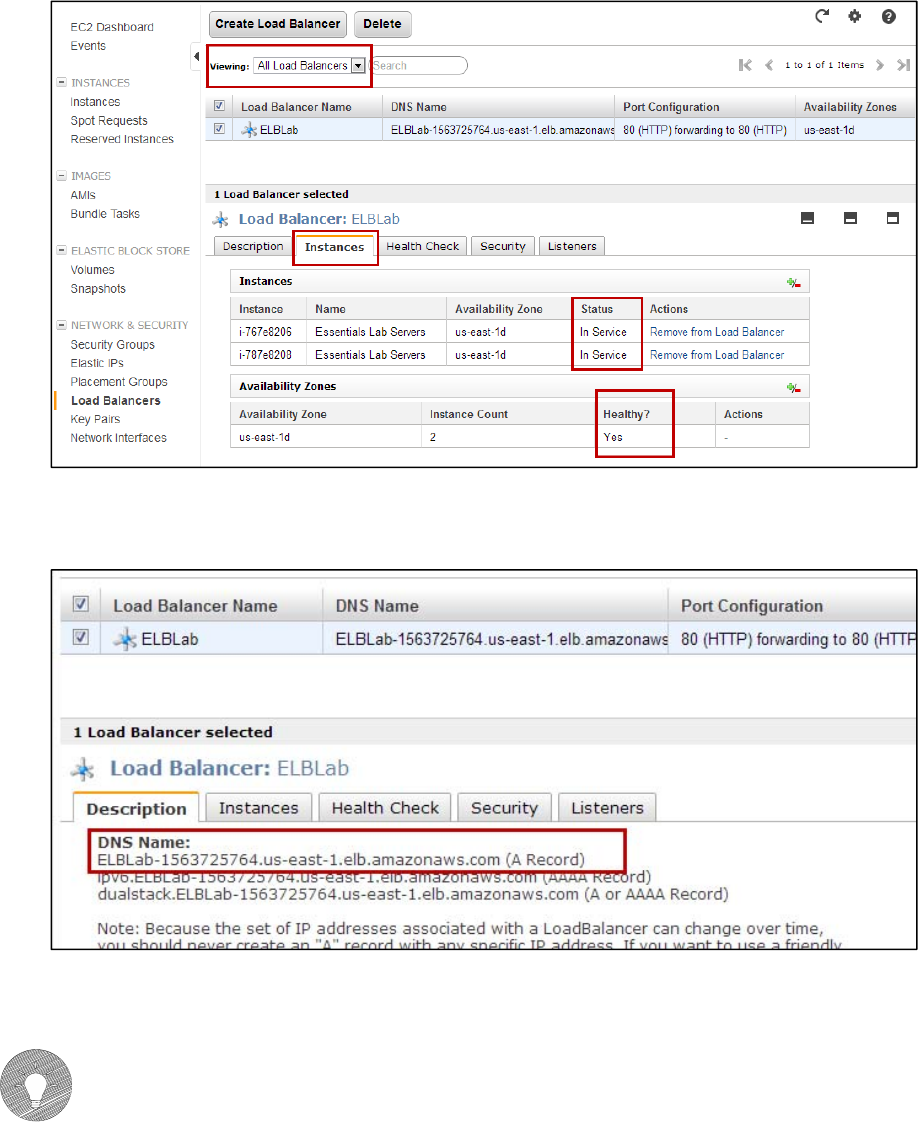Open Security Groups in sidebar

(x=112, y=345)
